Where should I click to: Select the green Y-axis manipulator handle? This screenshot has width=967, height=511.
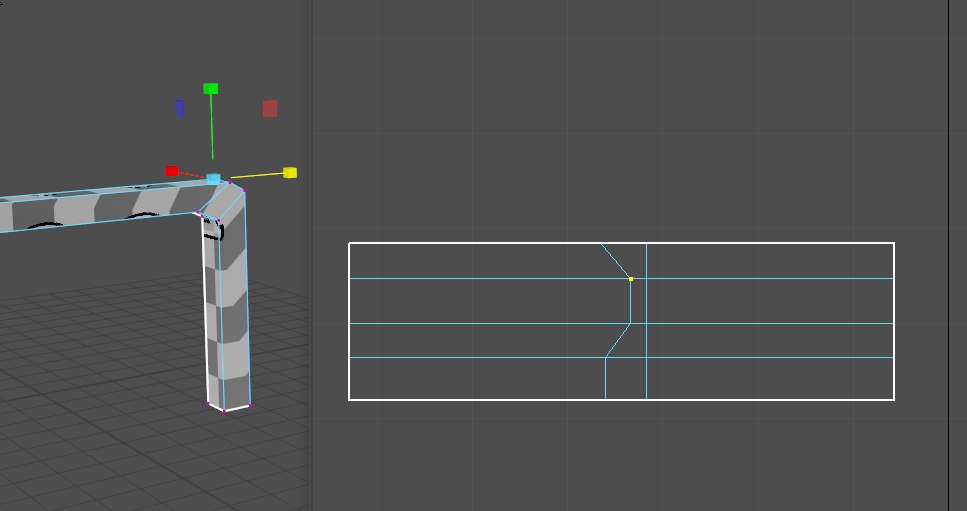click(x=210, y=89)
